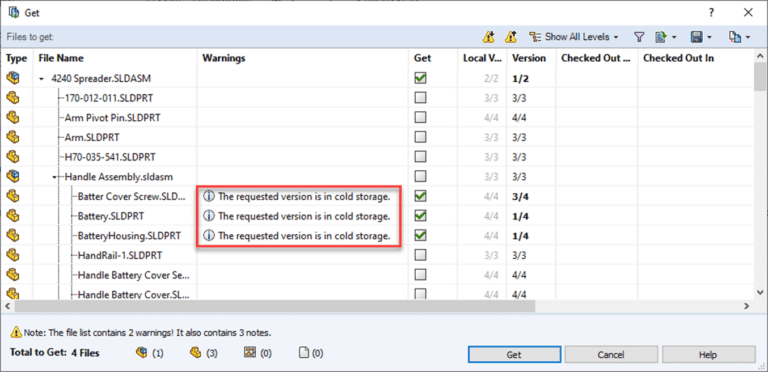
Task: Select the Handle Battery Cover.SL... row
Action: tap(376, 294)
